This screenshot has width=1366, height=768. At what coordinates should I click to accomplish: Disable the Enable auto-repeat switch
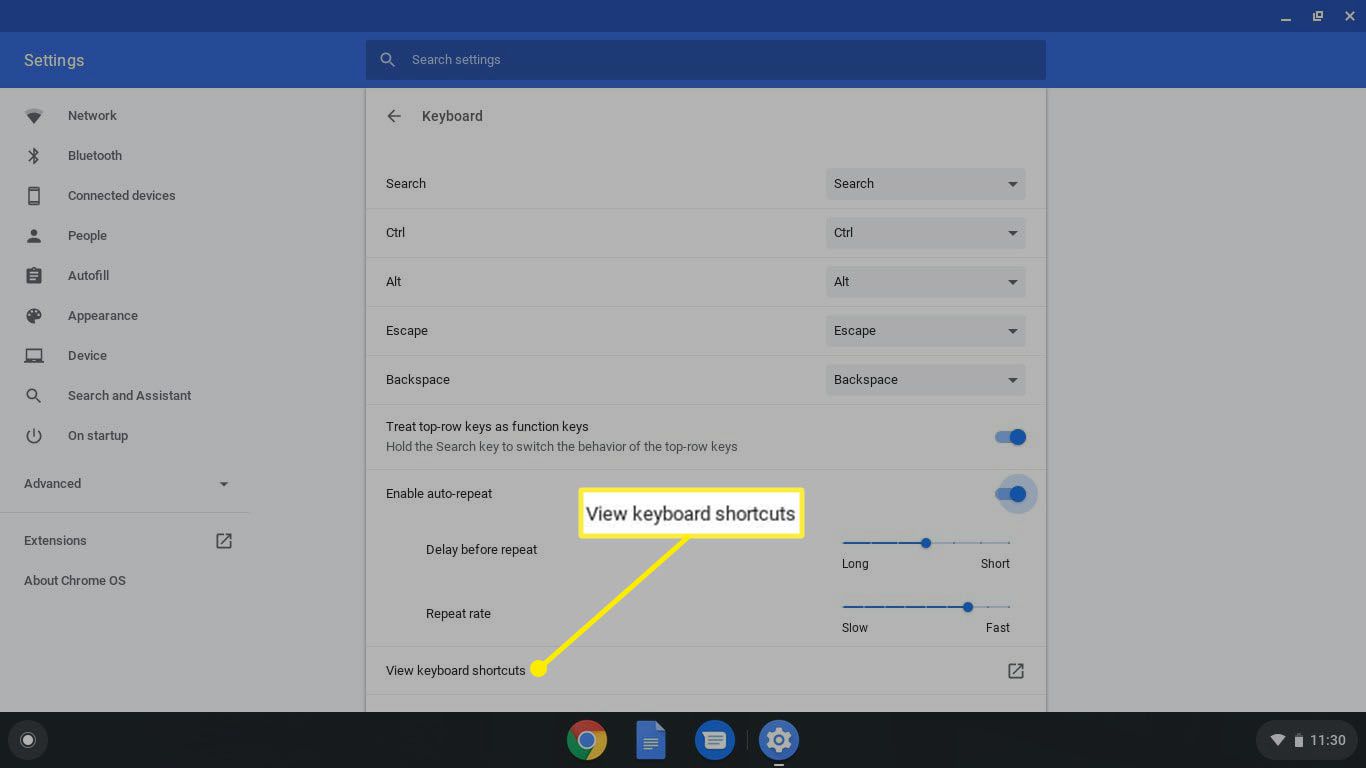click(1010, 494)
